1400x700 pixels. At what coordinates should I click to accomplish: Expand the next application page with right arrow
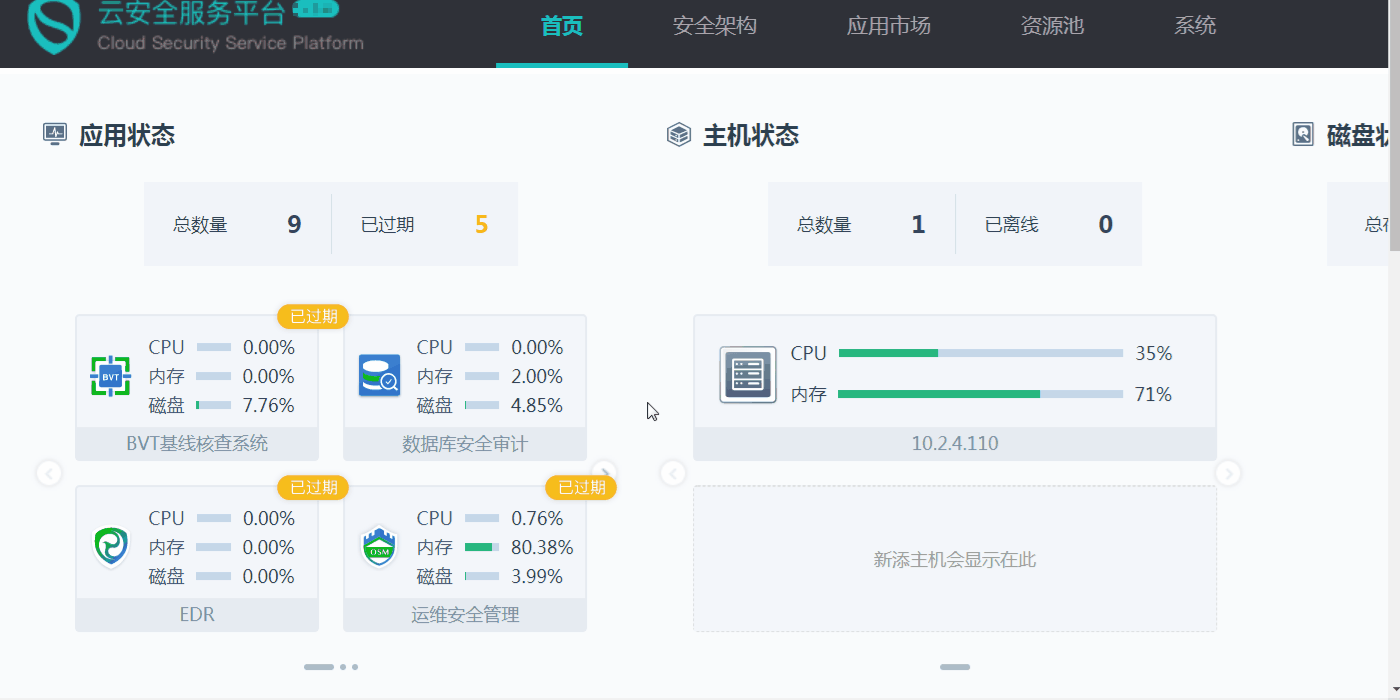click(604, 473)
